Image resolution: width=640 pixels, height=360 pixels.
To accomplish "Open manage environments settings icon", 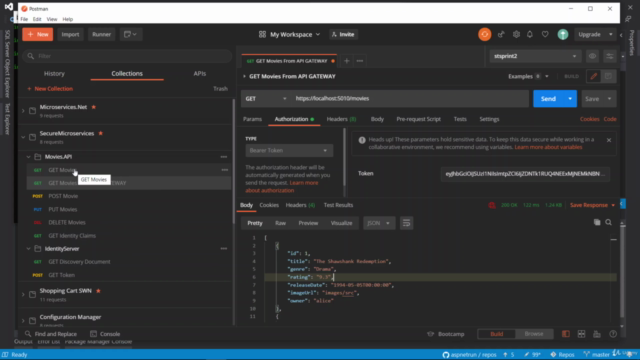I will (609, 56).
